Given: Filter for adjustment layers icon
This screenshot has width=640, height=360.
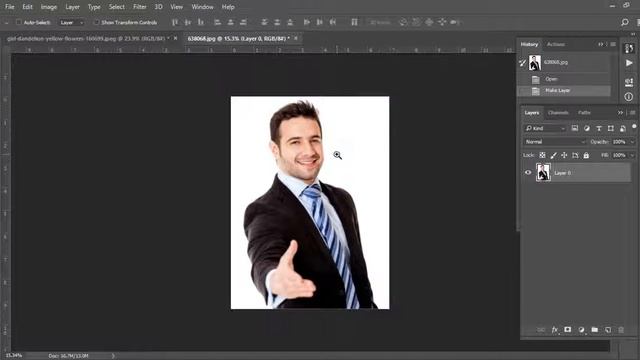Looking at the screenshot, I should tap(587, 128).
